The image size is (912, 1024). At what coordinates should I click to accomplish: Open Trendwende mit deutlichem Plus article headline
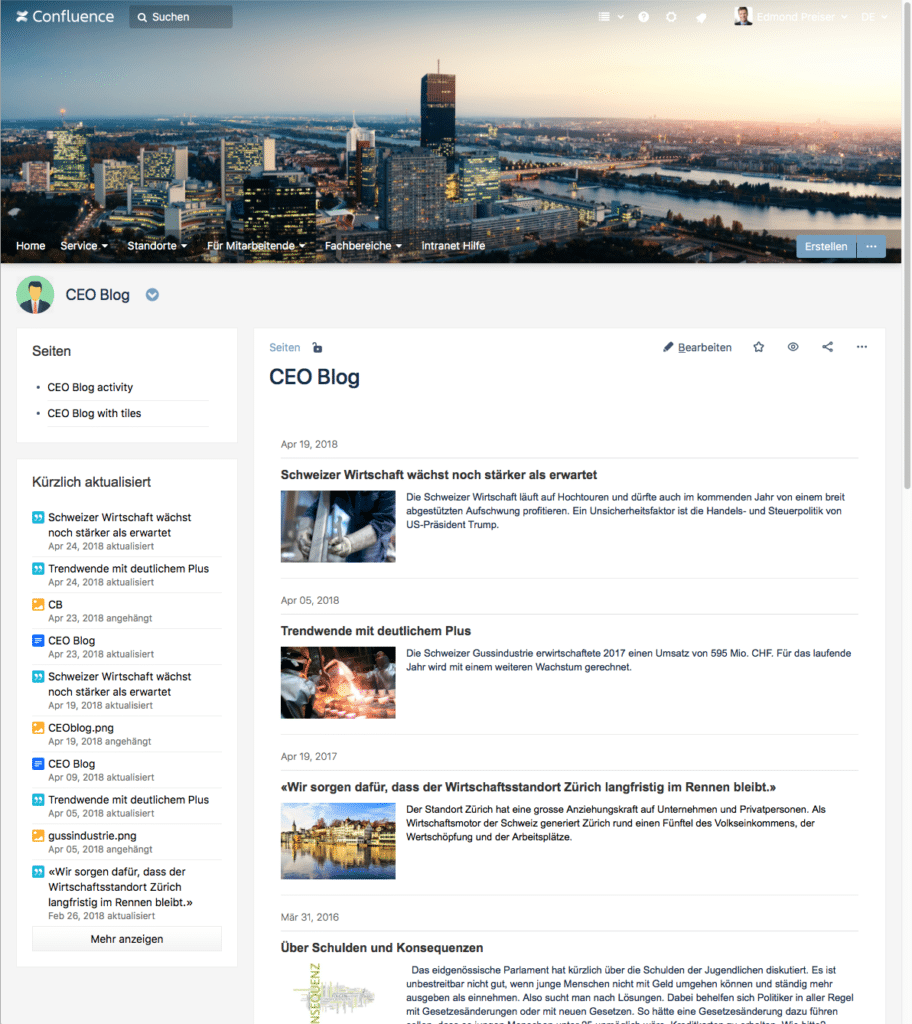click(376, 631)
